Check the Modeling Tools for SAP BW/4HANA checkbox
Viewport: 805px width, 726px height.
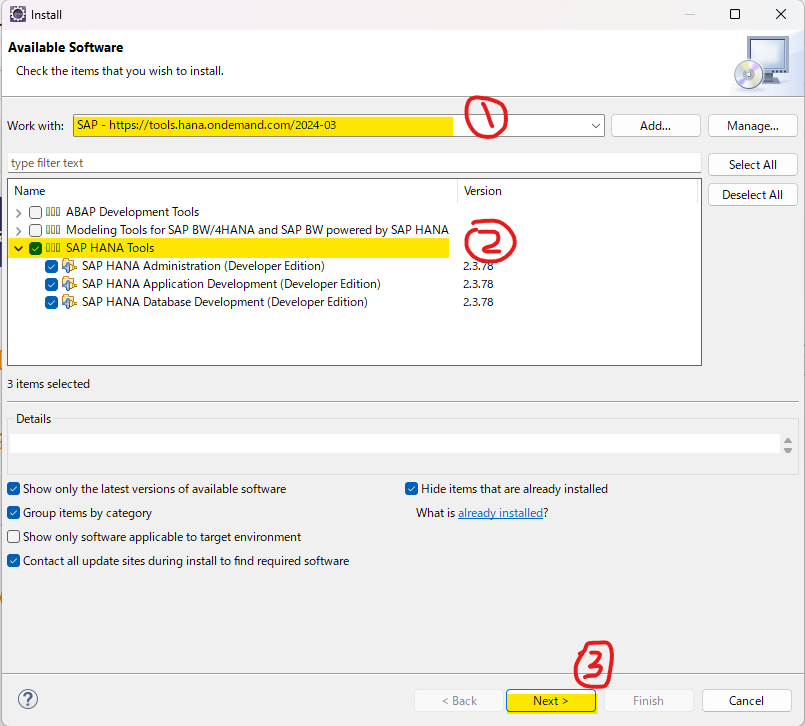point(35,230)
